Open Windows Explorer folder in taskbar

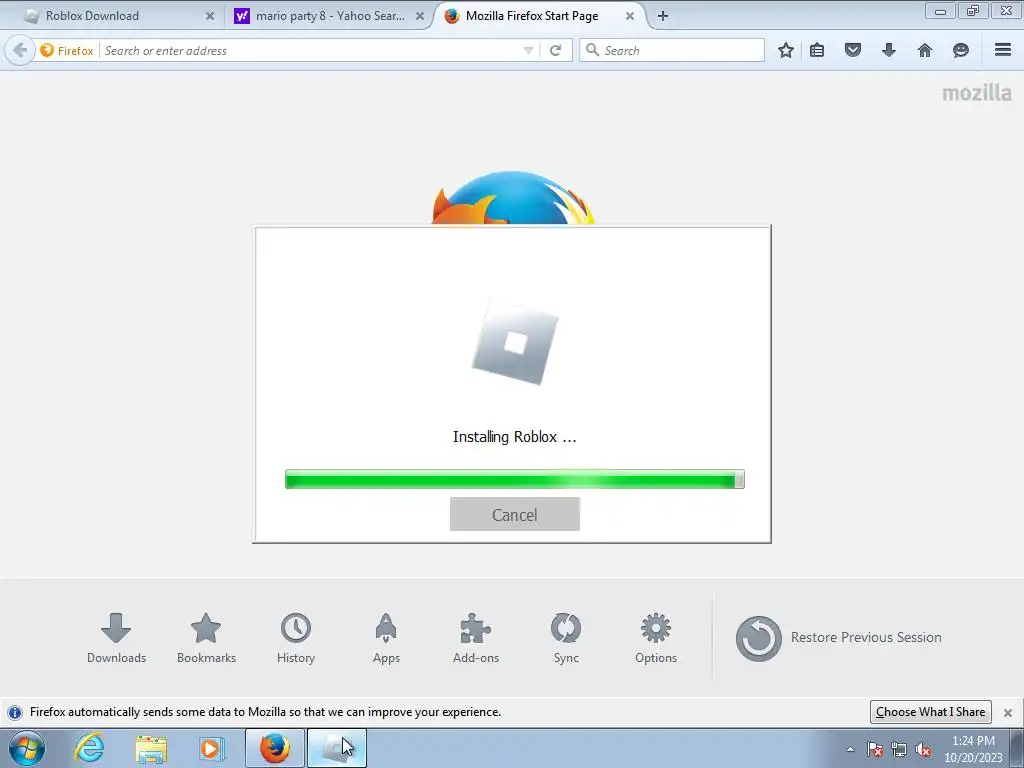151,748
